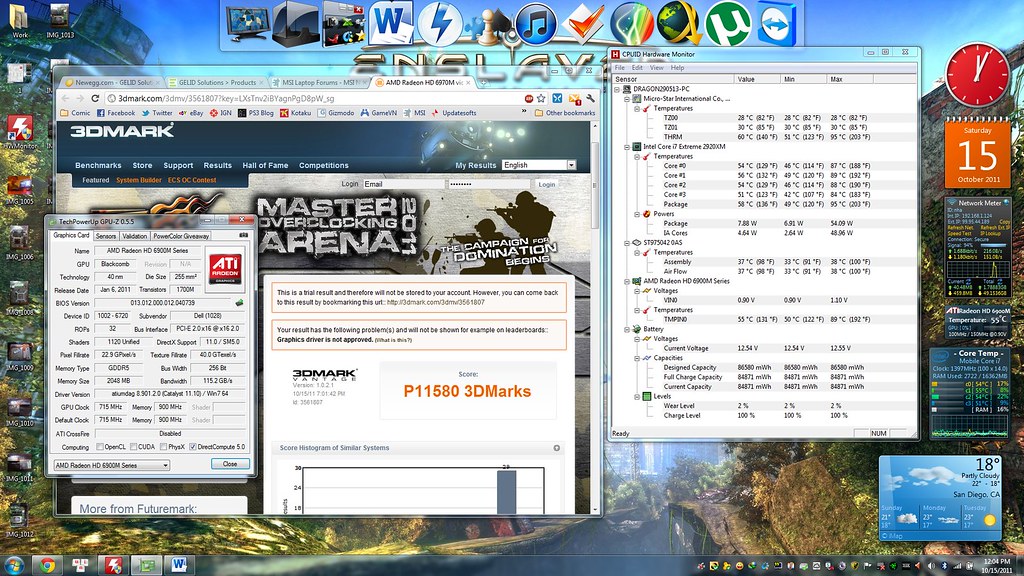Click the Chrome icon on the taskbar
Image resolution: width=1024 pixels, height=576 pixels.
point(47,565)
